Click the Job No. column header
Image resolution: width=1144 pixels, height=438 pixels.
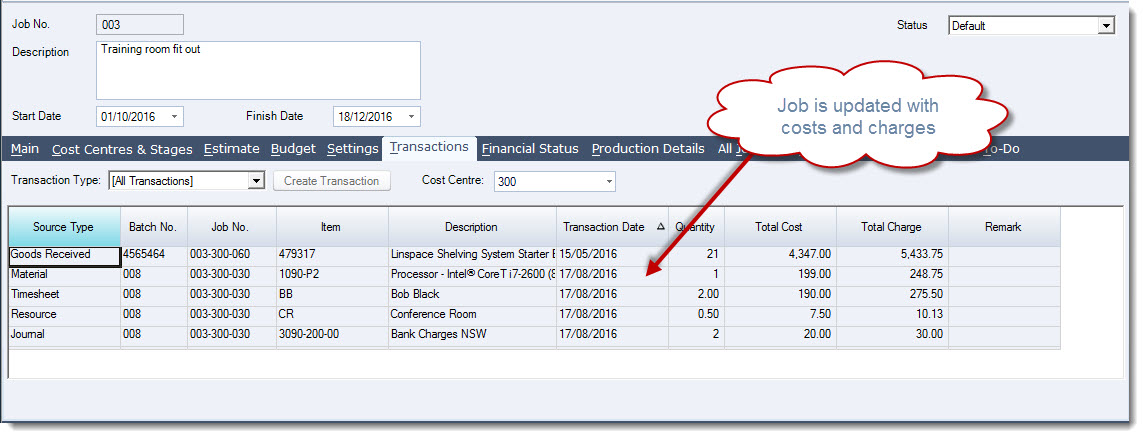click(x=231, y=227)
